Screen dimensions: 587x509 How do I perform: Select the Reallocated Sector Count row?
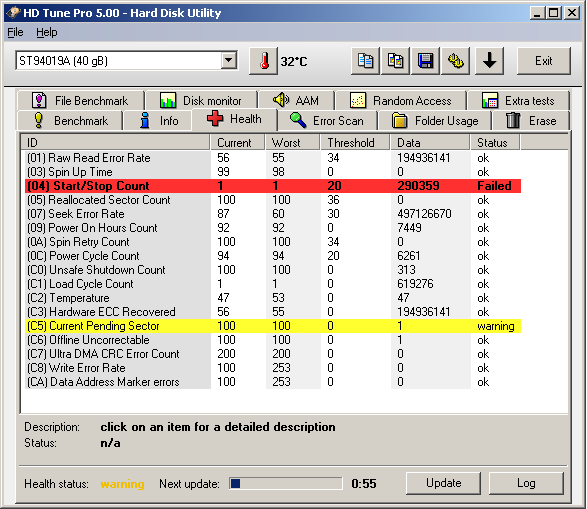[x=273, y=200]
